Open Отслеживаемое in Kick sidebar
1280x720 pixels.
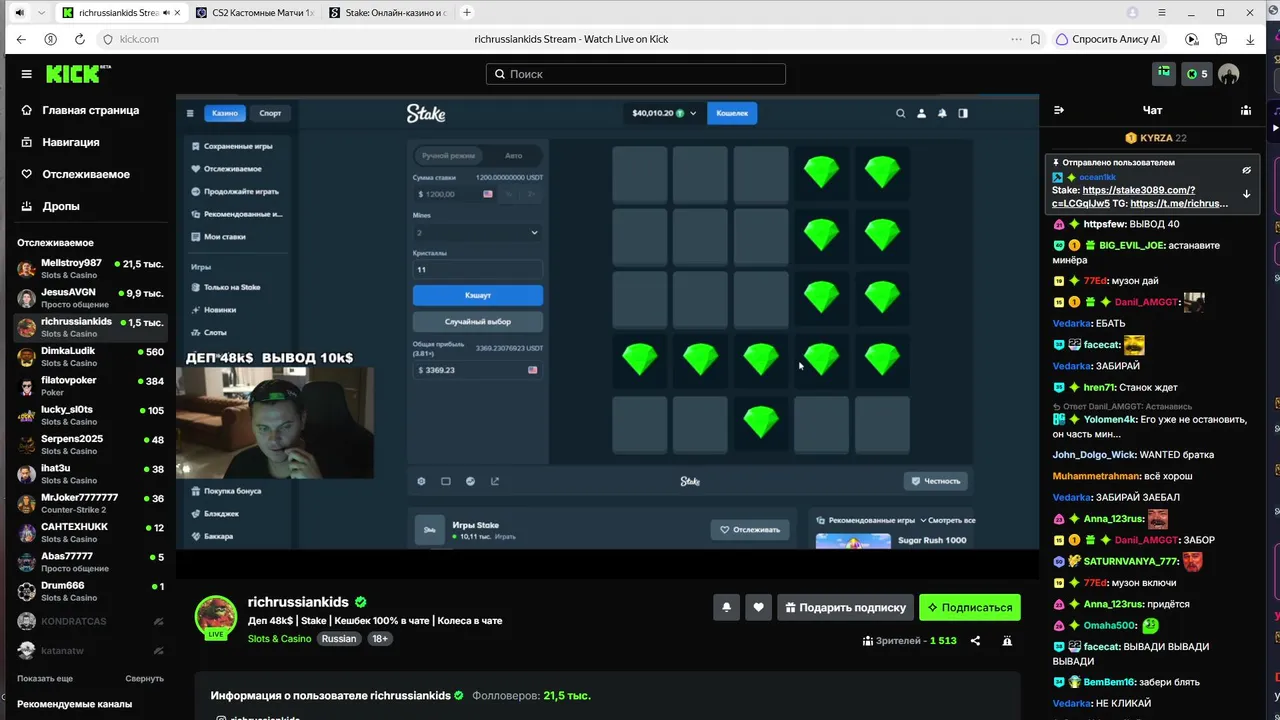[86, 174]
